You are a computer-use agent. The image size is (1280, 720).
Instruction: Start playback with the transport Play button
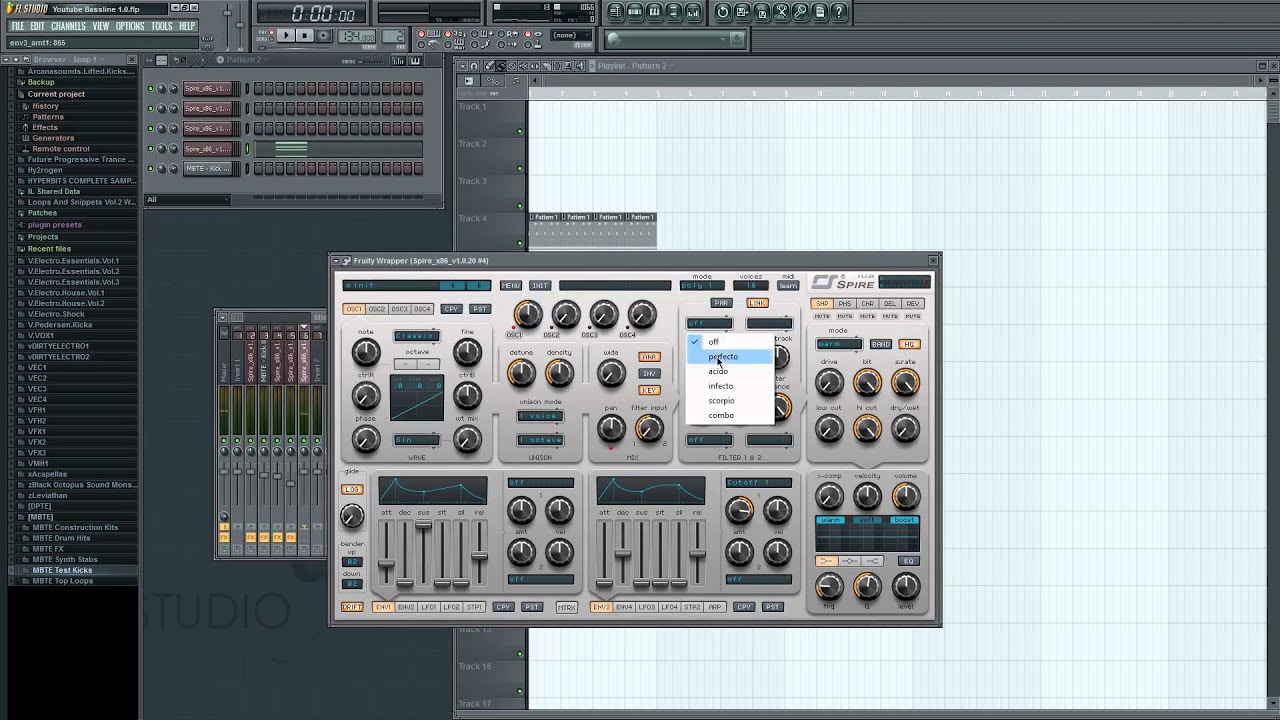click(x=285, y=36)
